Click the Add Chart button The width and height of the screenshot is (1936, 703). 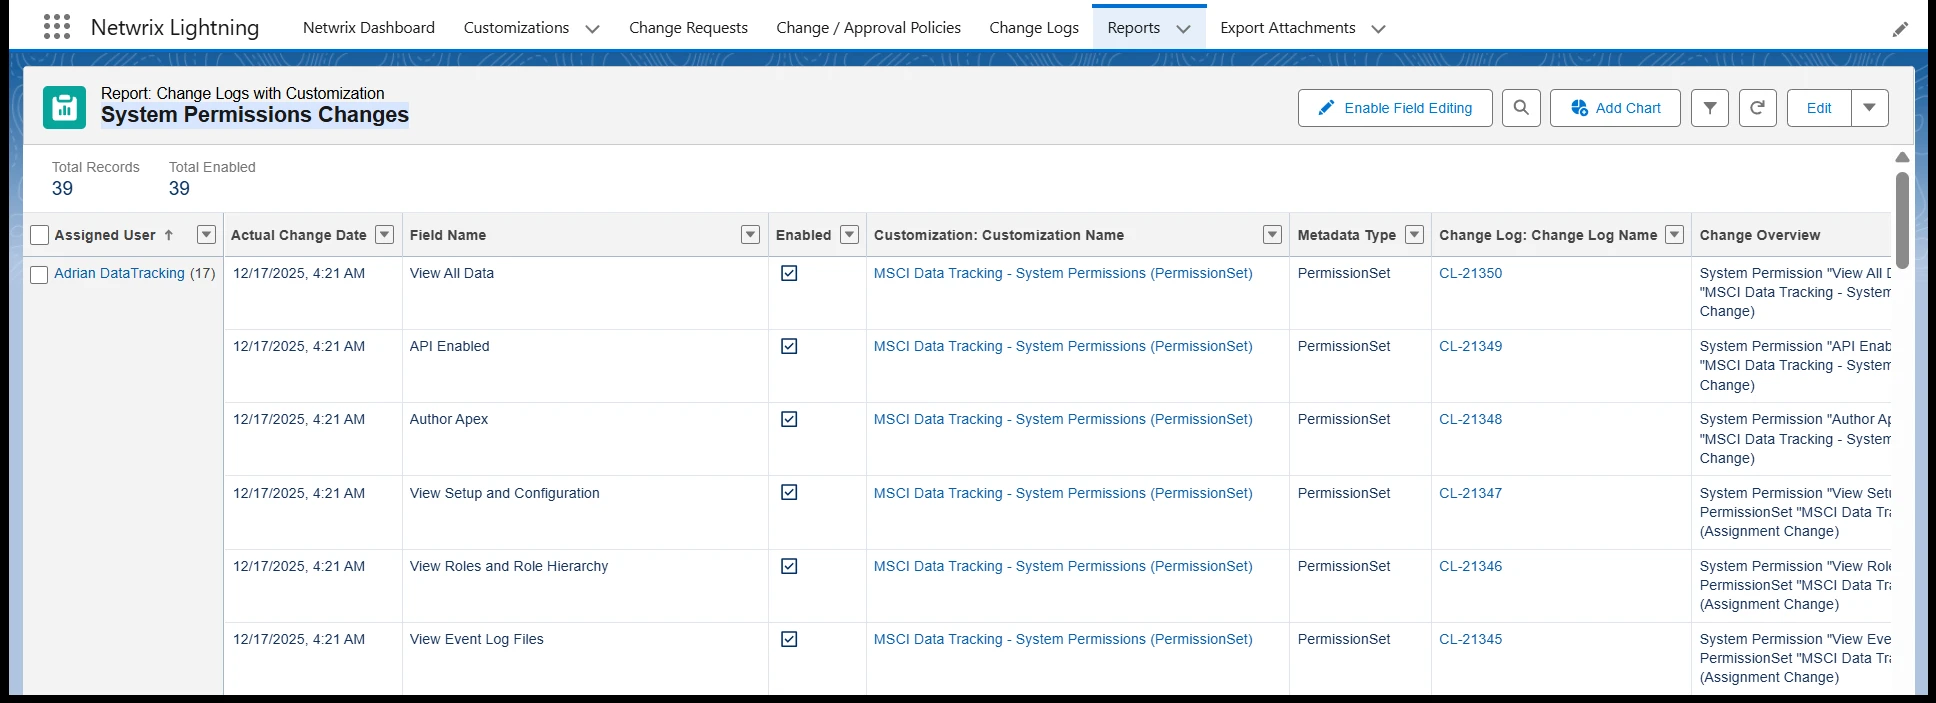click(x=1615, y=108)
